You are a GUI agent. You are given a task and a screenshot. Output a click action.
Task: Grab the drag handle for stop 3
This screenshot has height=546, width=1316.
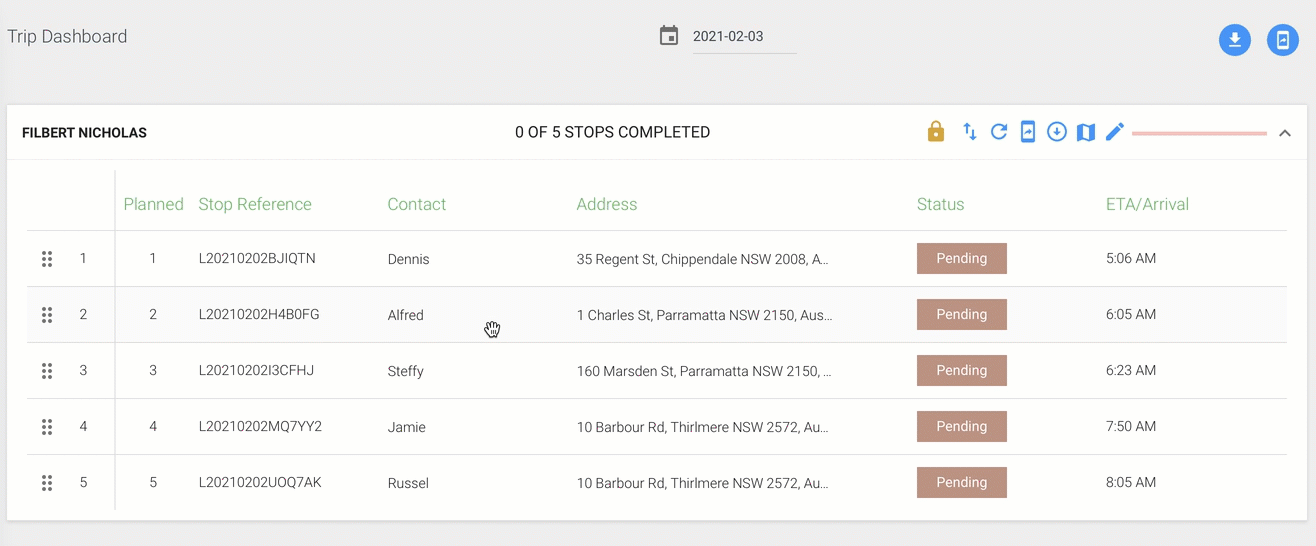pyautogui.click(x=47, y=371)
